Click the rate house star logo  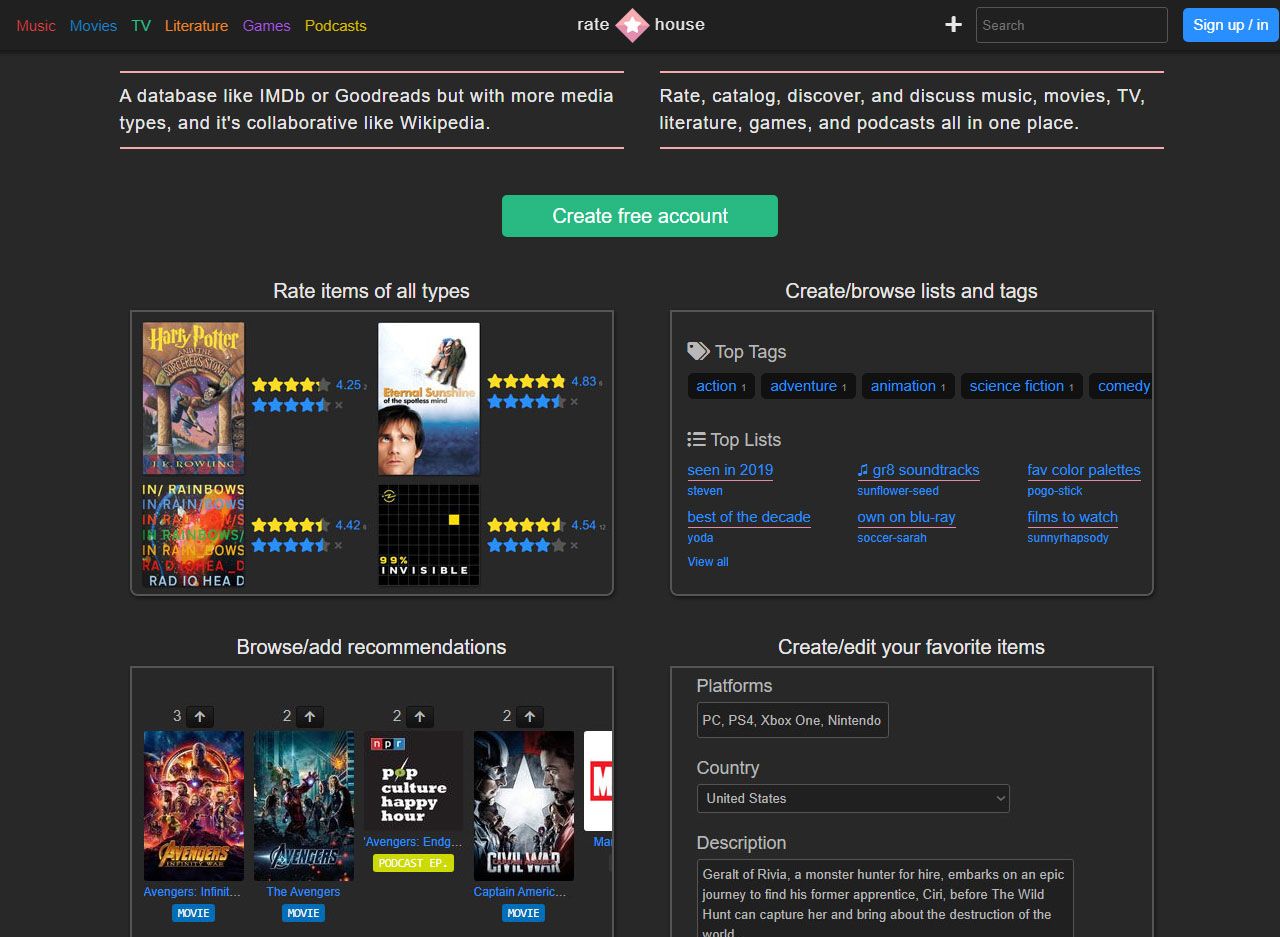tap(632, 25)
